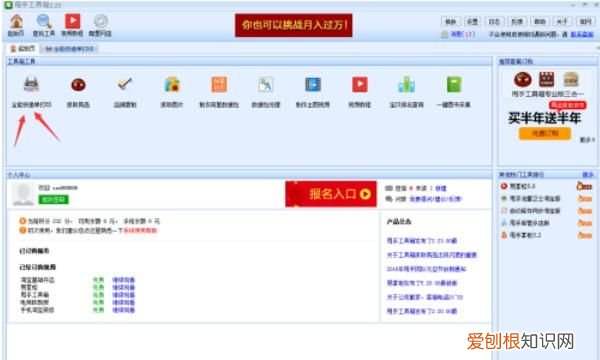Click the red link in the first-use tip line
Viewport: 600px width, 360px height.
(x=140, y=230)
